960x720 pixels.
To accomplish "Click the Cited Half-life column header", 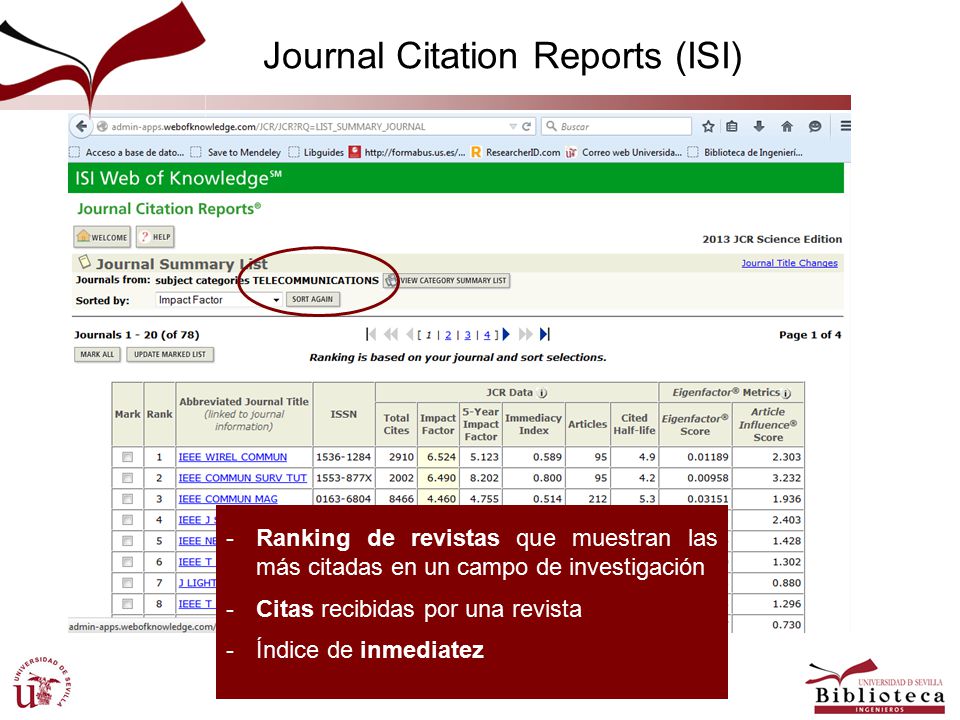I will pyautogui.click(x=634, y=424).
